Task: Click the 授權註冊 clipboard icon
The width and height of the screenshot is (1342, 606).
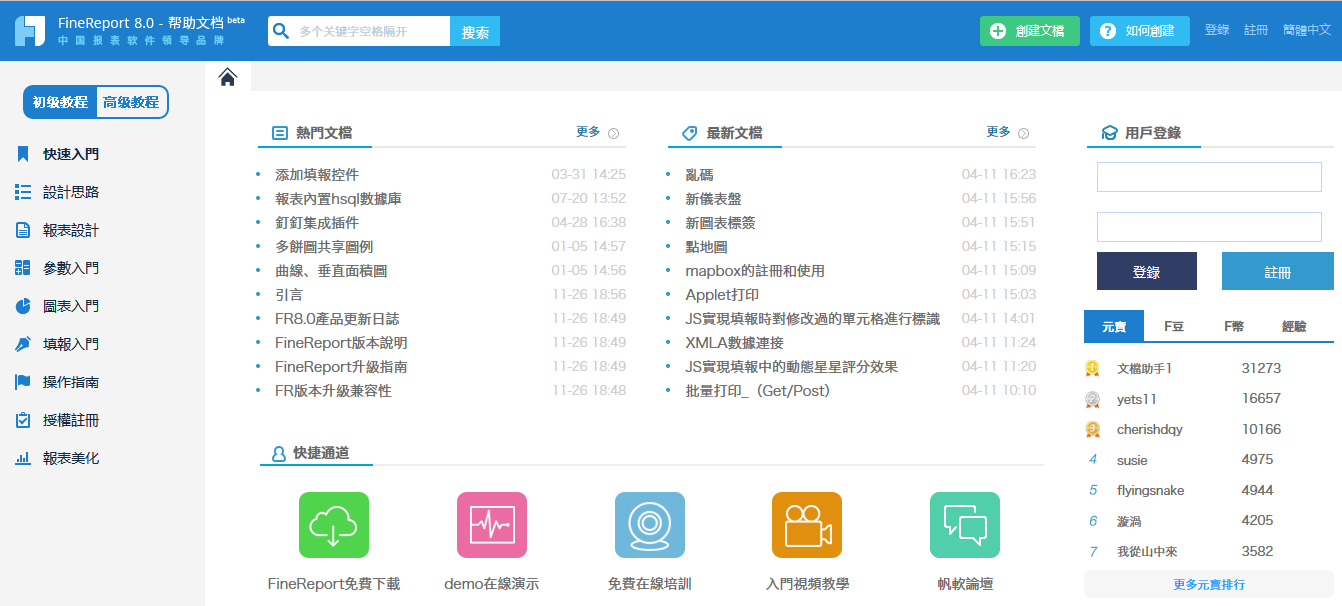Action: click(x=23, y=420)
